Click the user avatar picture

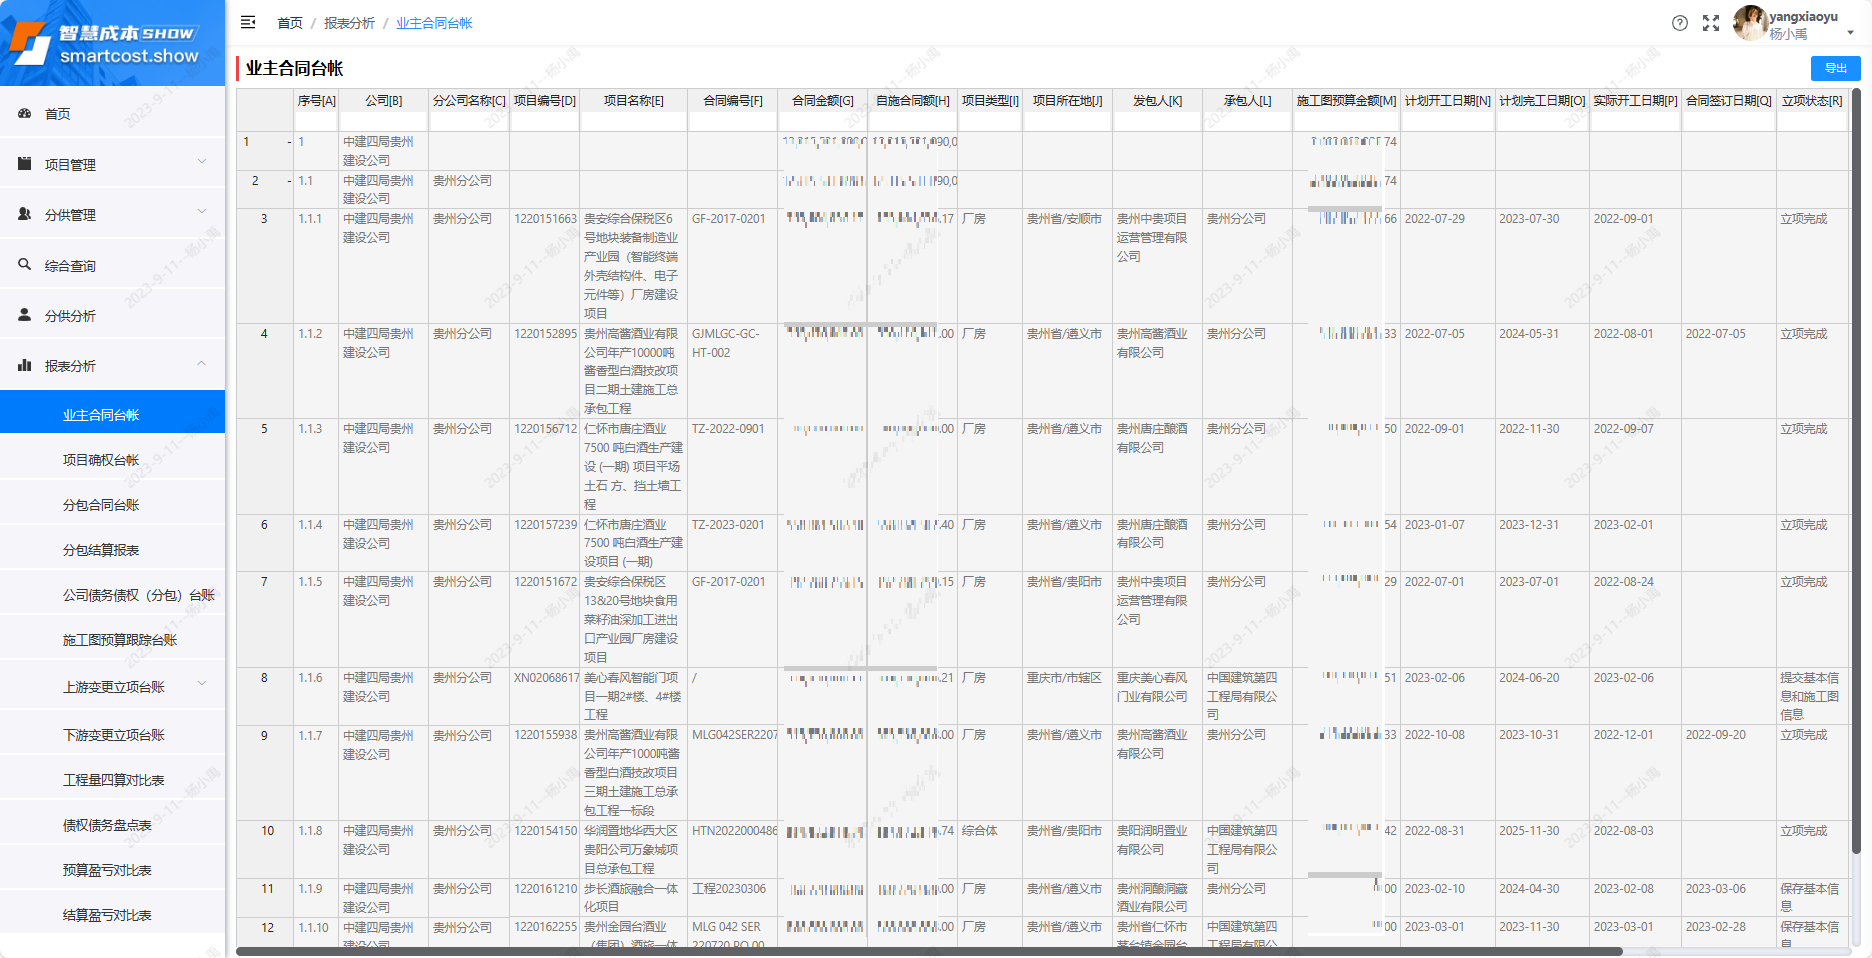1750,23
